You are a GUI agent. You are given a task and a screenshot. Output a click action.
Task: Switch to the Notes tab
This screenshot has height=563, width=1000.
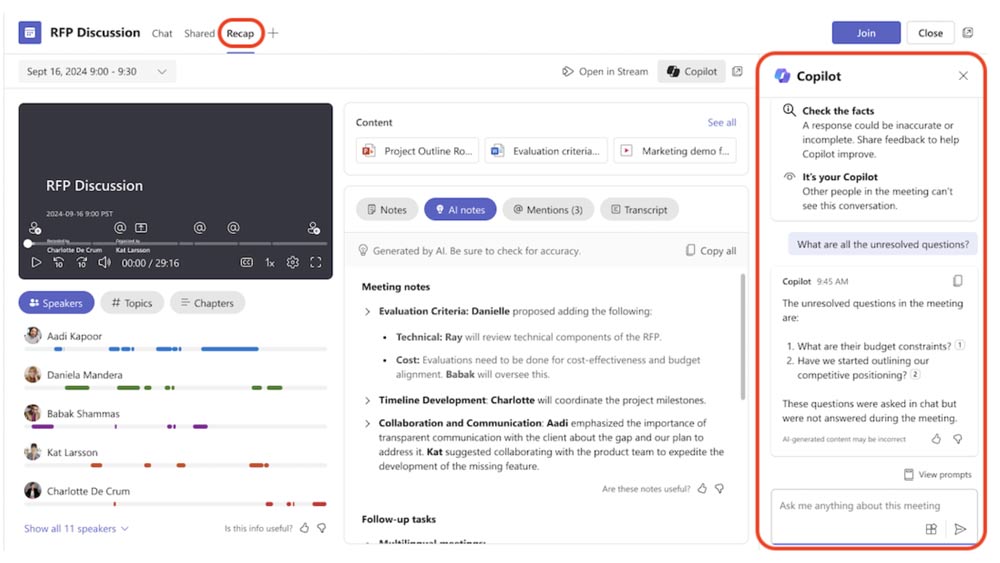[x=386, y=209]
